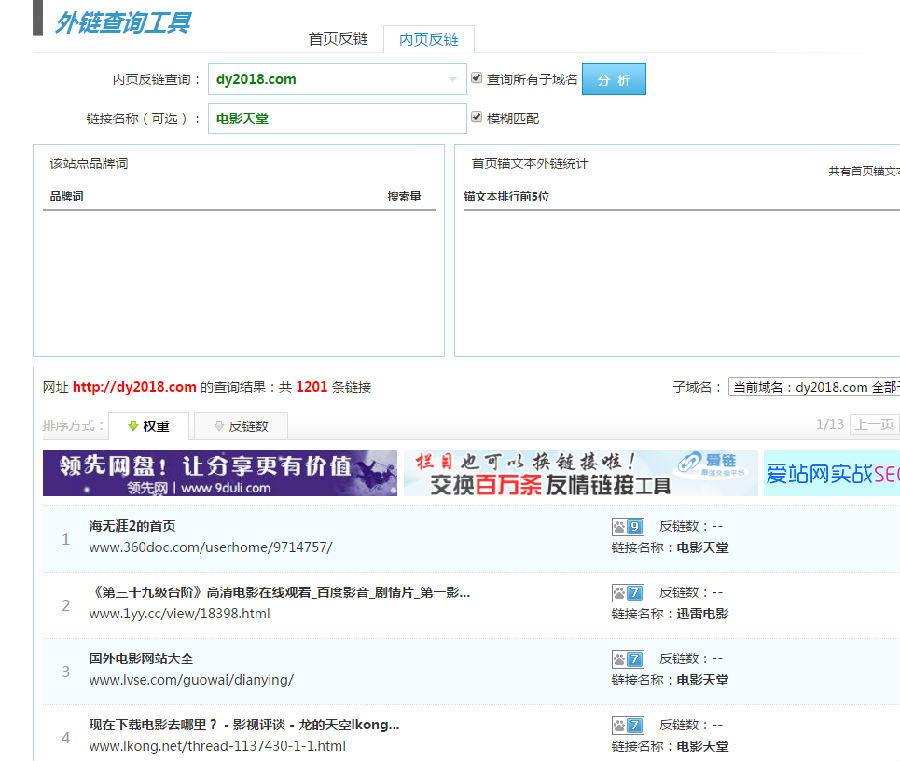The height and width of the screenshot is (761, 900).
Task: Open the www.1yy.cc/view/18398.html URL
Action: 180,614
